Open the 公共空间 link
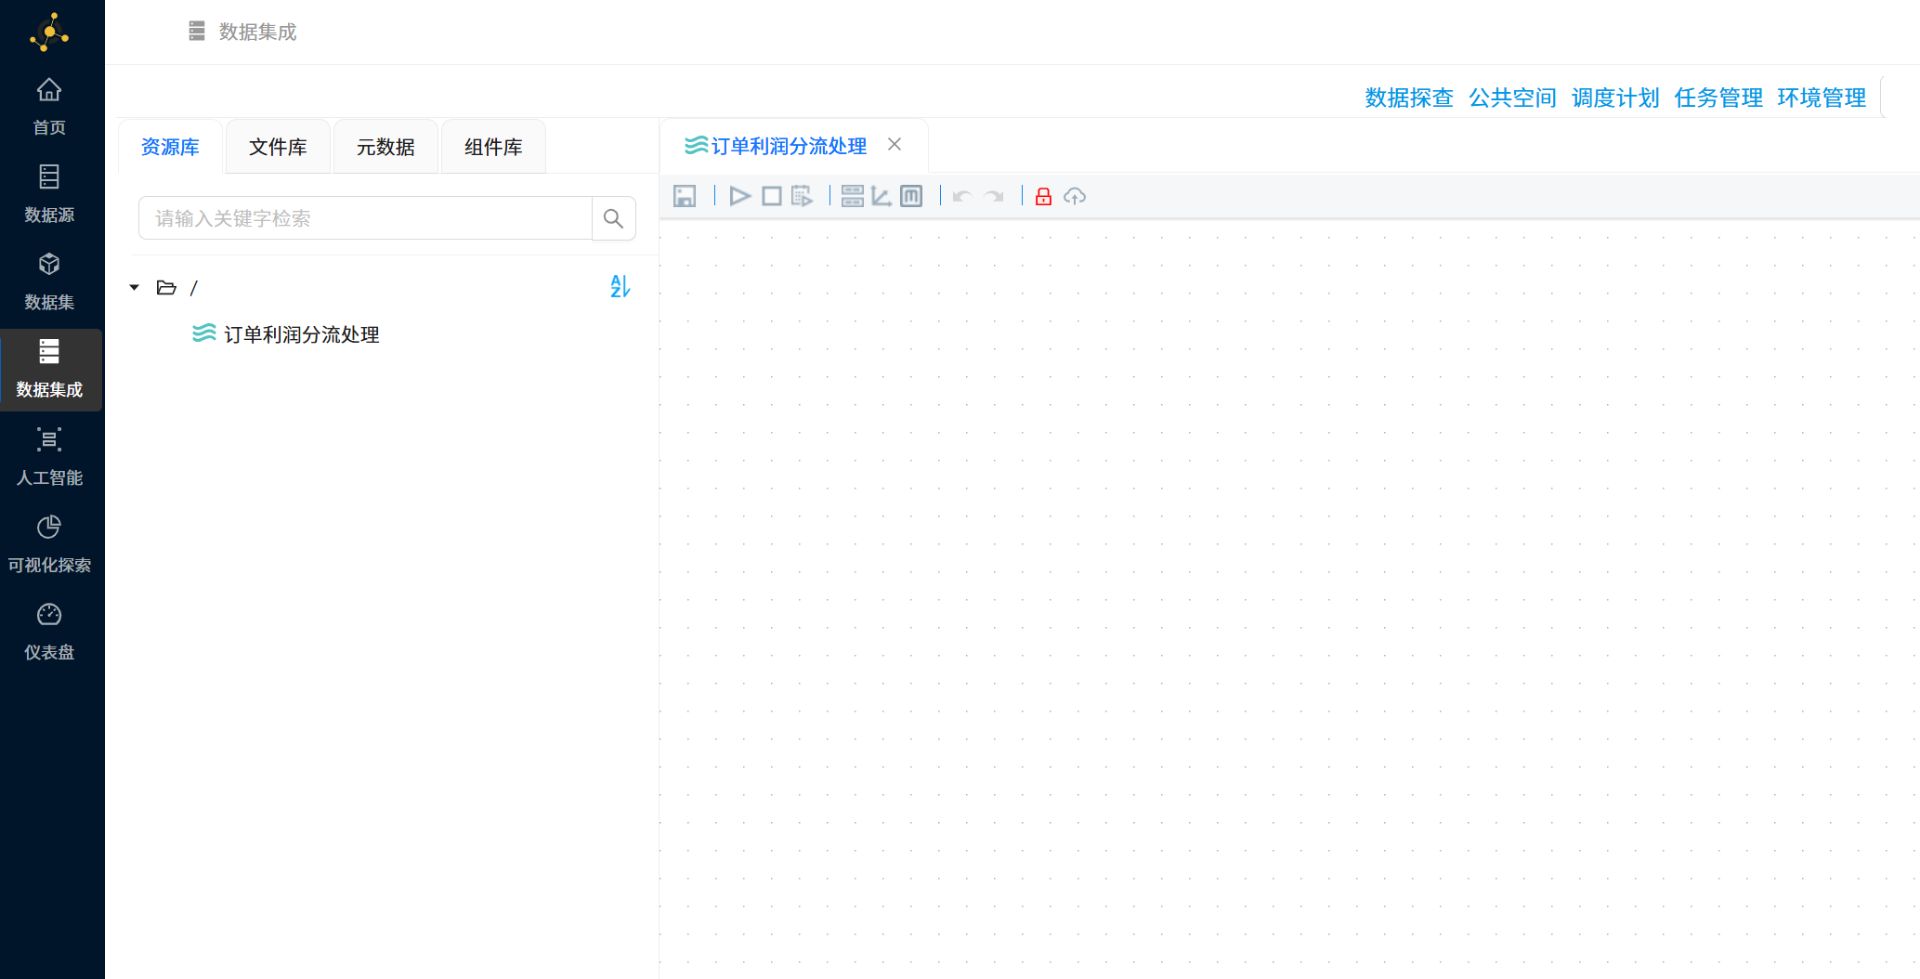The width and height of the screenshot is (1920, 979). (1512, 98)
